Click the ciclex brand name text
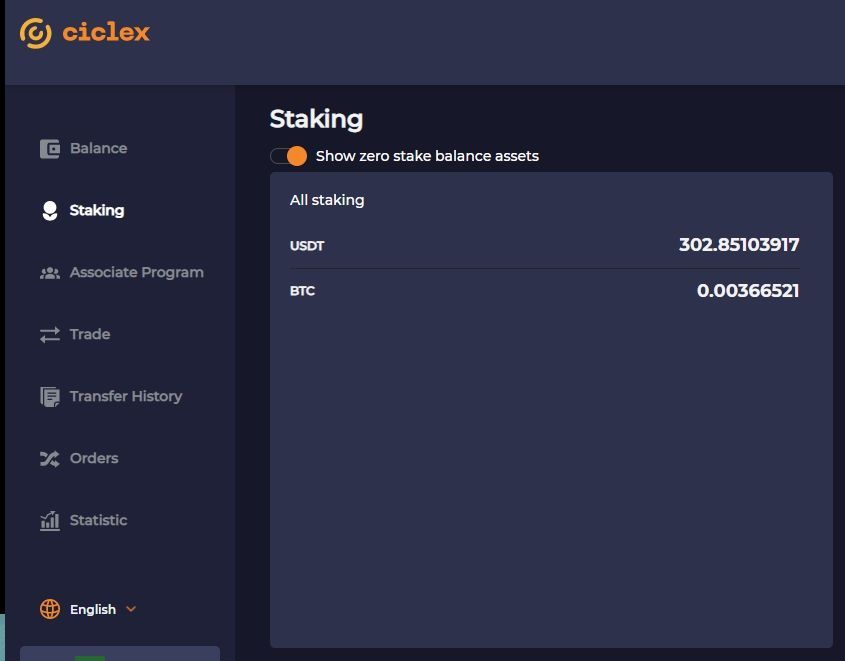 (x=105, y=33)
